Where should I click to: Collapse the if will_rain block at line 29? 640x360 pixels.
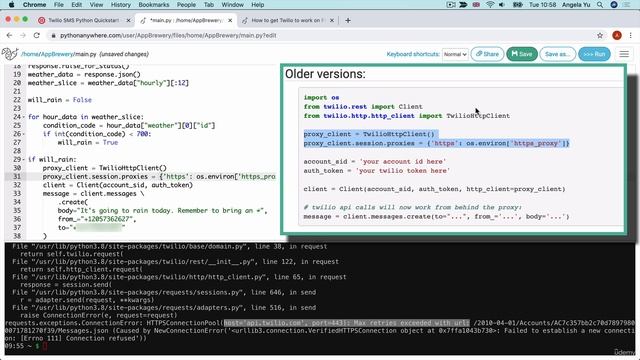click(x=23, y=160)
